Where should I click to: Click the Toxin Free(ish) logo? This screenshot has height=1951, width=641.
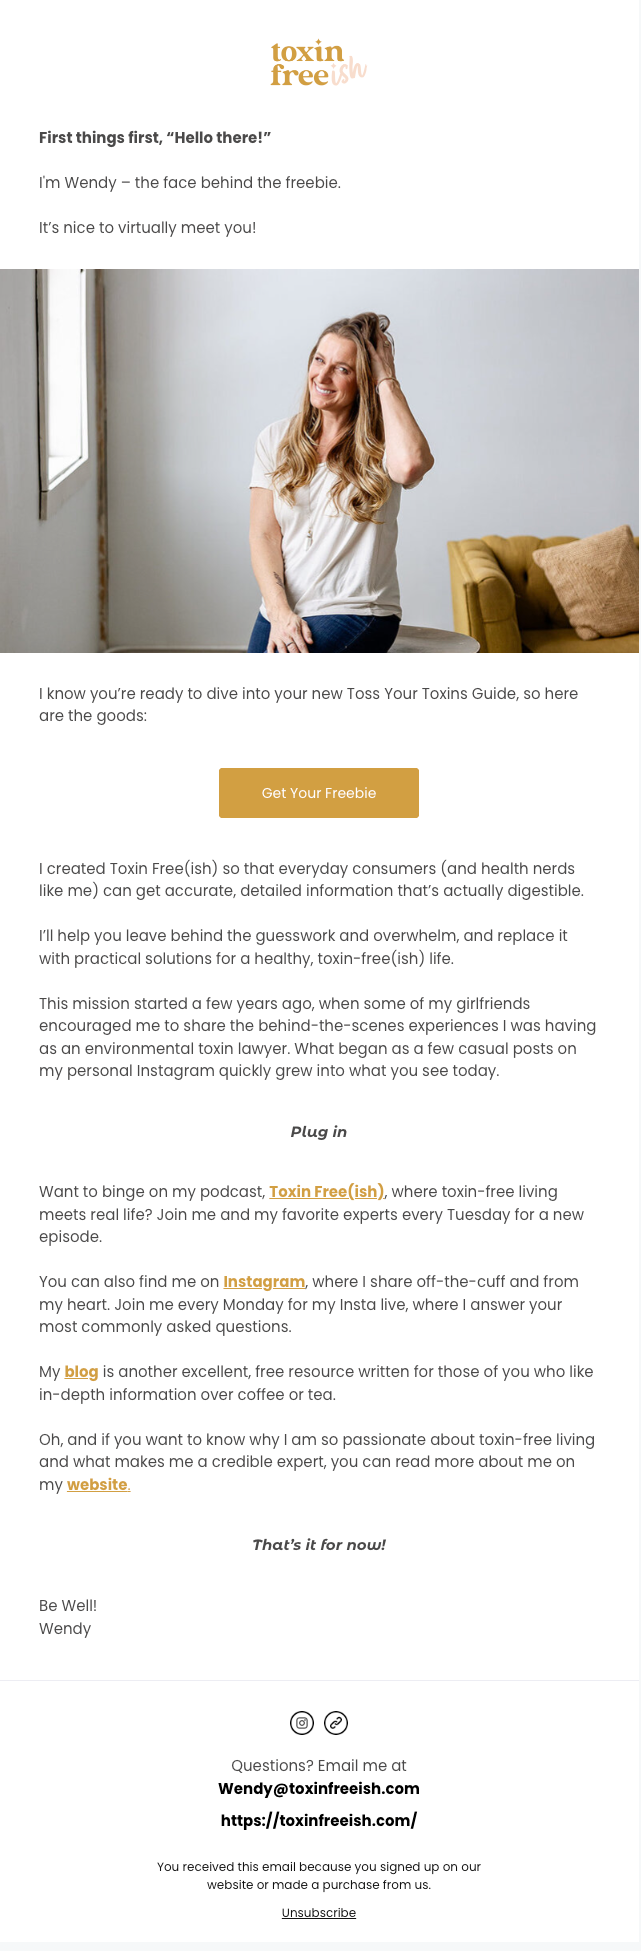coord(318,64)
